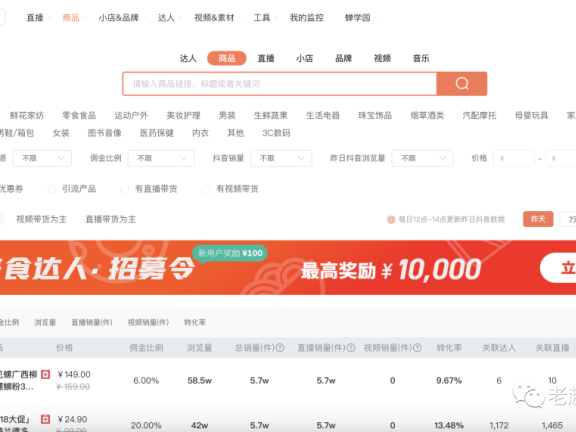576x432 pixels.
Task: Select the 视频带货为主 tab
Action: click(x=42, y=219)
